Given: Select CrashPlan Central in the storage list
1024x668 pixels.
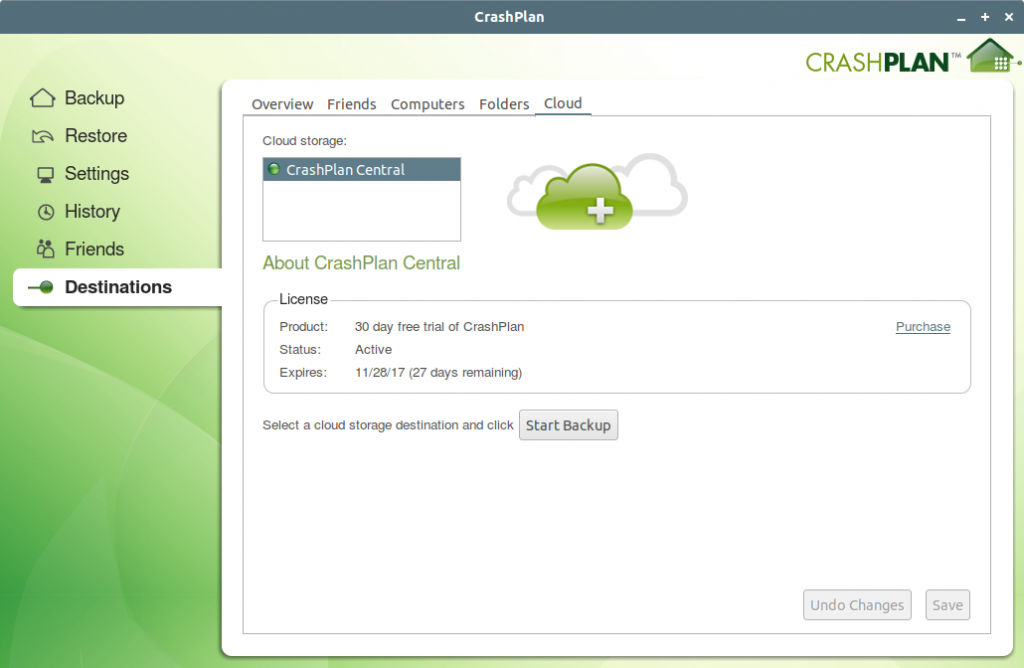Looking at the screenshot, I should [345, 169].
